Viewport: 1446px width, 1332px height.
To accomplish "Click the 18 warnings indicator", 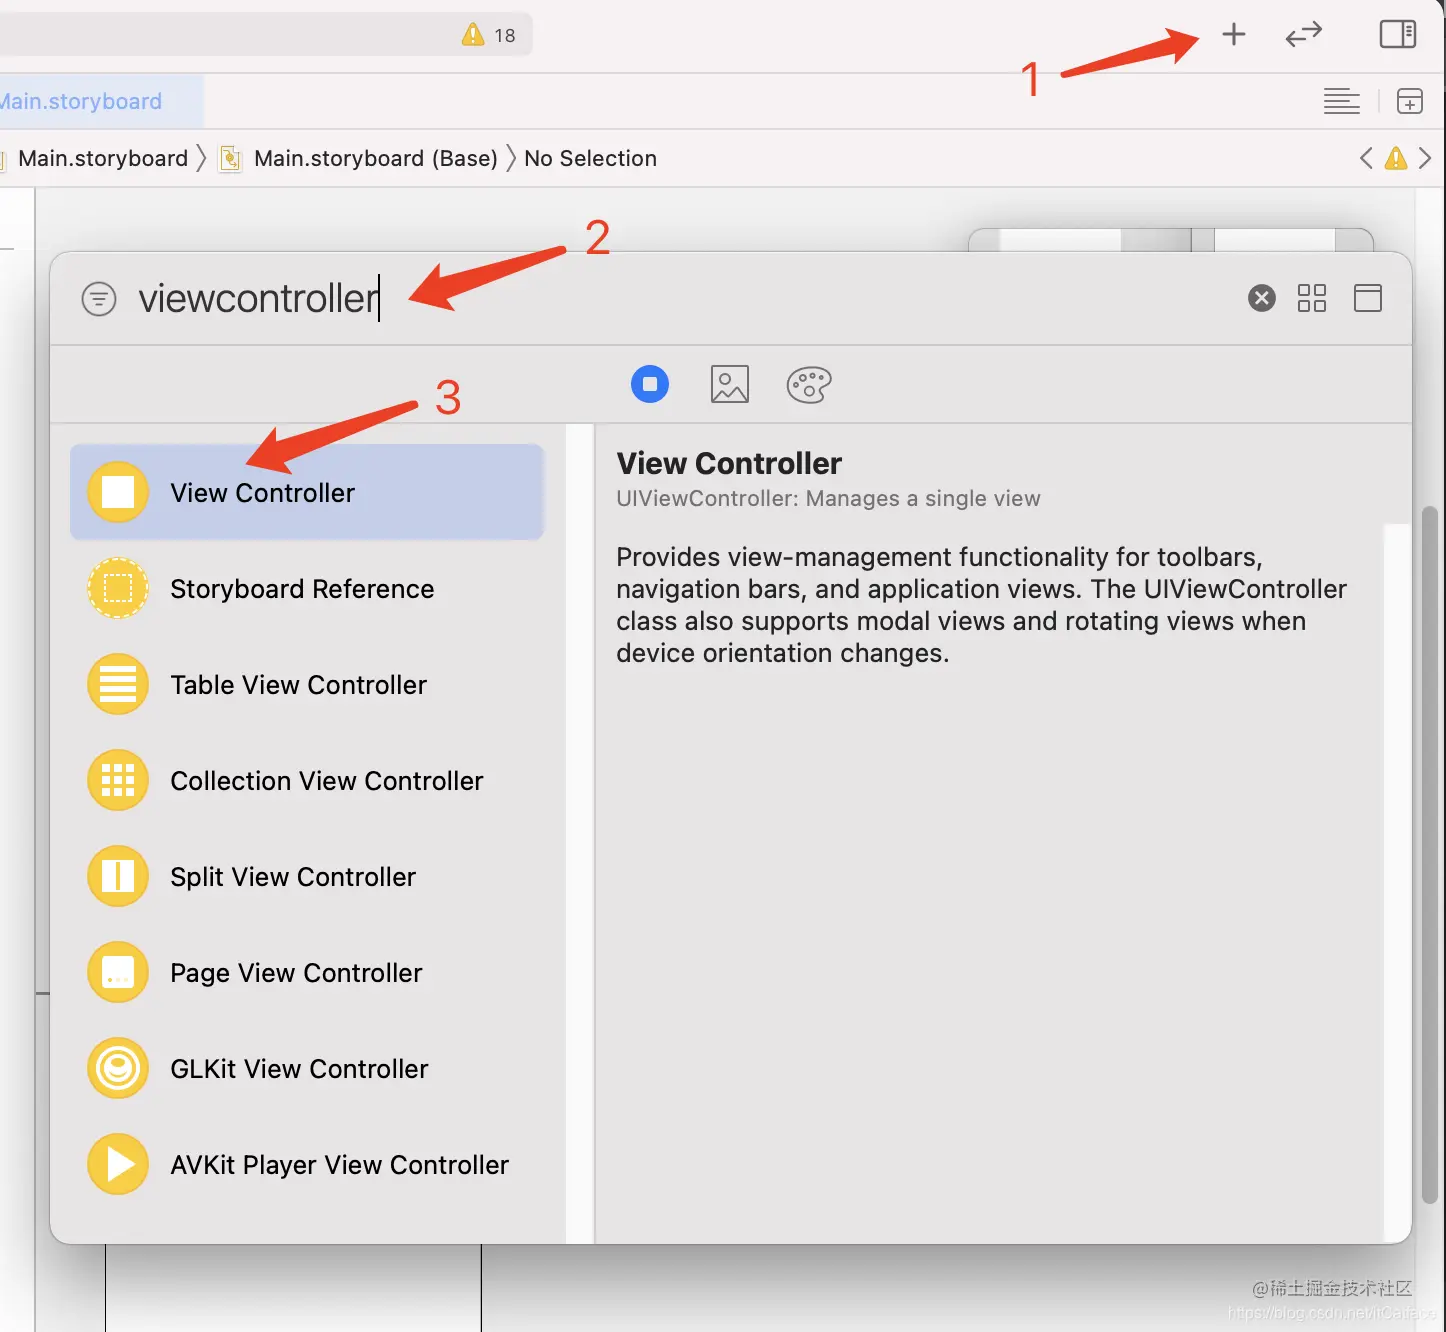I will tap(489, 35).
